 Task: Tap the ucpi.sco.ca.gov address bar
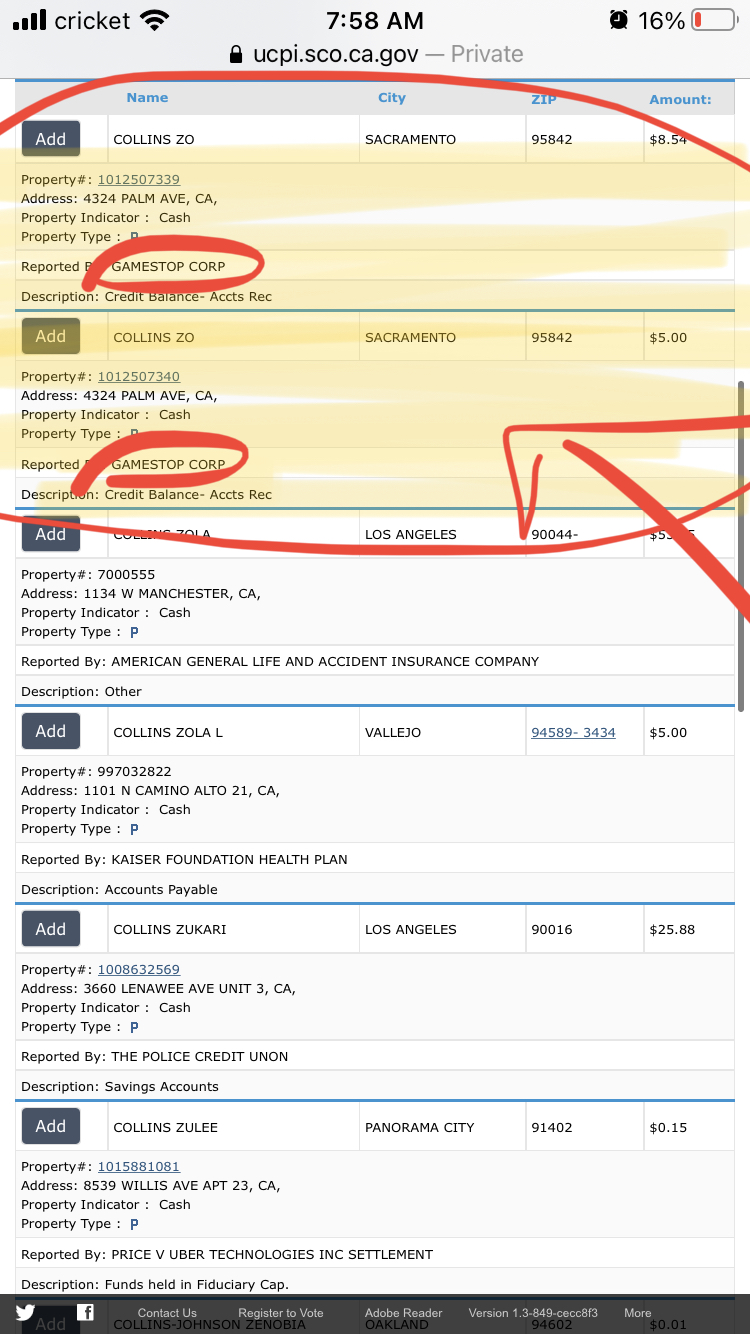[375, 54]
